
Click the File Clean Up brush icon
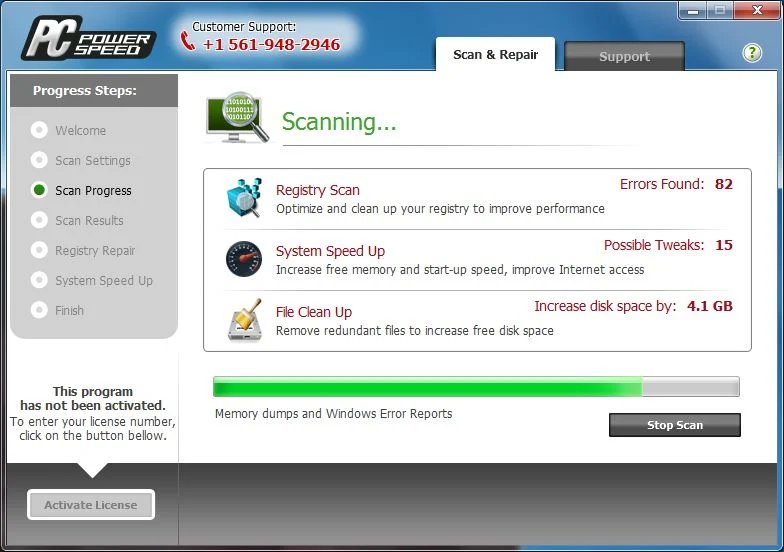point(245,320)
